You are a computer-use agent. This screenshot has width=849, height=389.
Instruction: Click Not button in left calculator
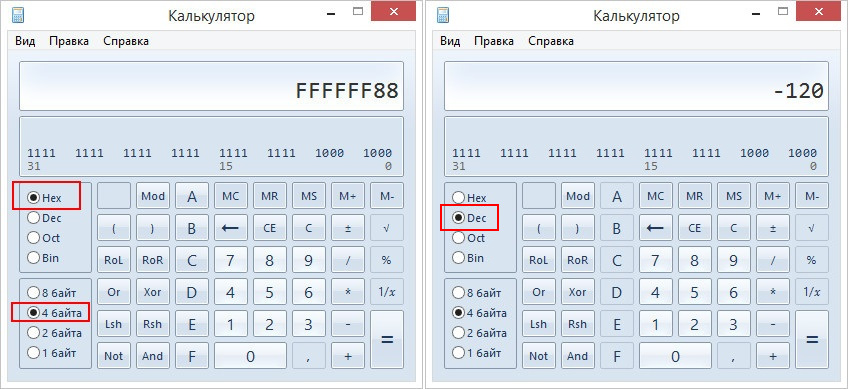(114, 356)
